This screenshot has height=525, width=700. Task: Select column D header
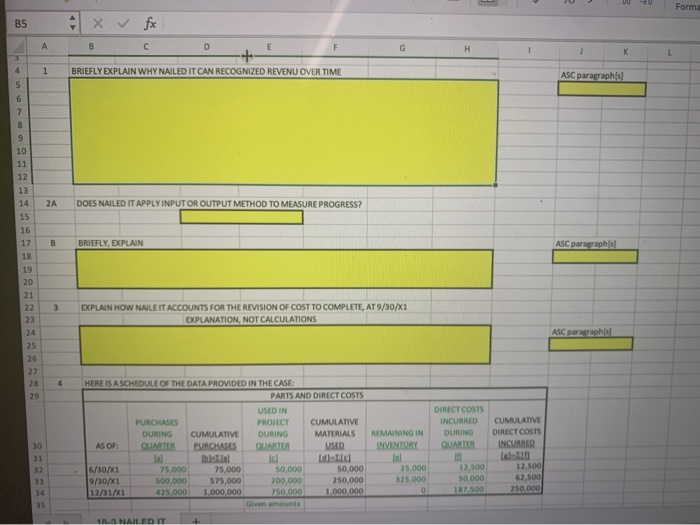pos(206,46)
